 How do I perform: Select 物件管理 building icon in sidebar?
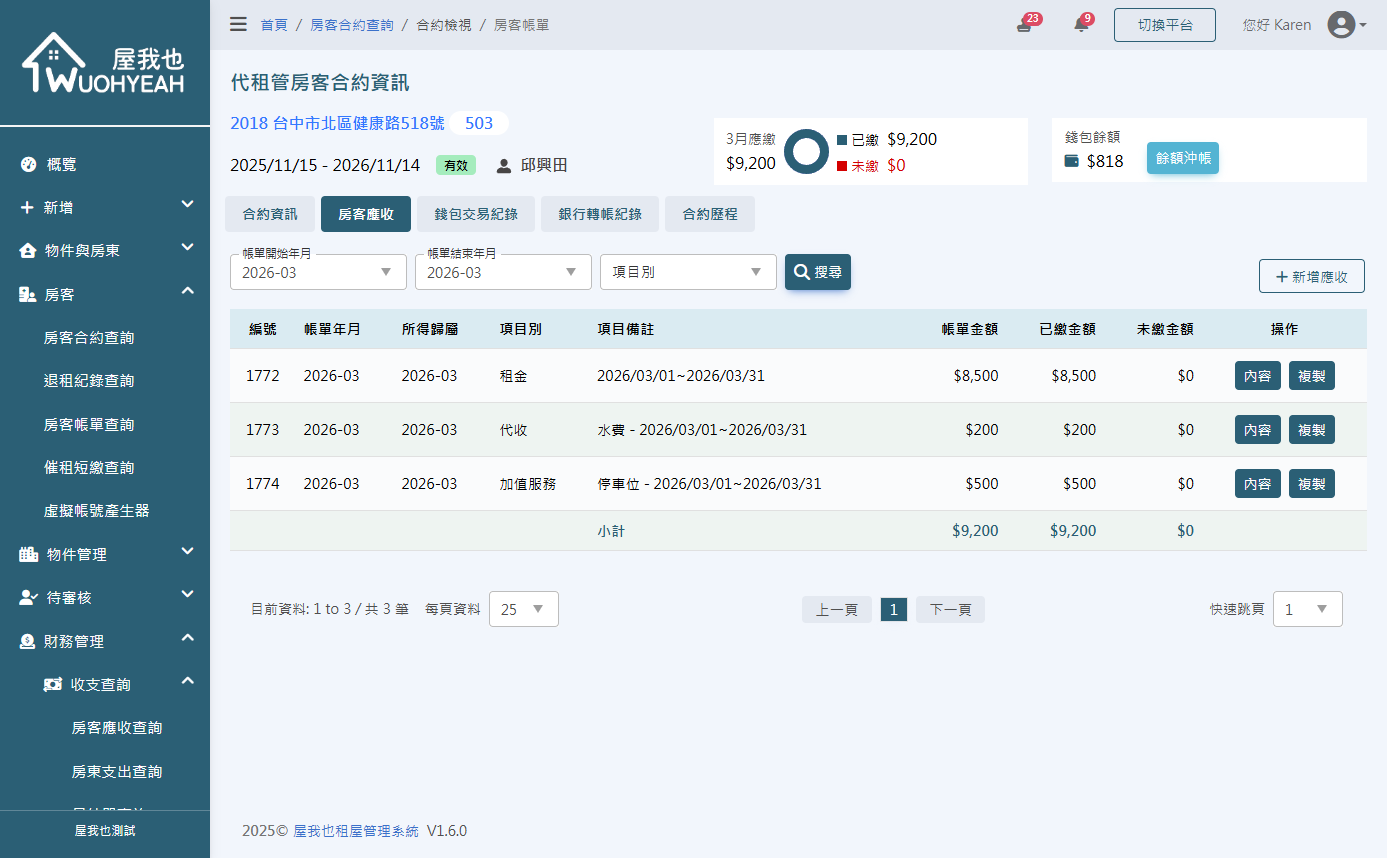coord(29,554)
